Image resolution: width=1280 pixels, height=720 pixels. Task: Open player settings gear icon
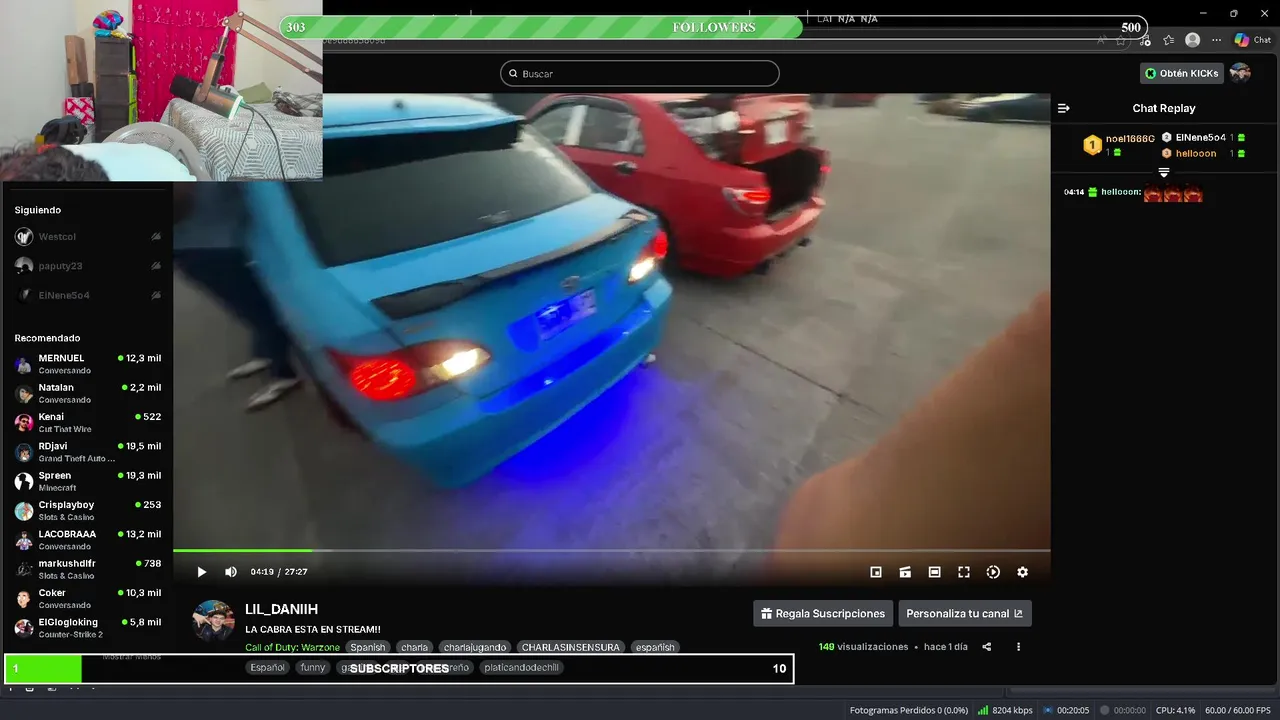tap(1022, 572)
